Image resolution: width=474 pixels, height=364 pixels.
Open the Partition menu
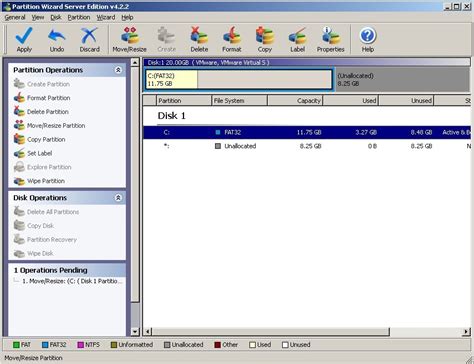(x=79, y=17)
